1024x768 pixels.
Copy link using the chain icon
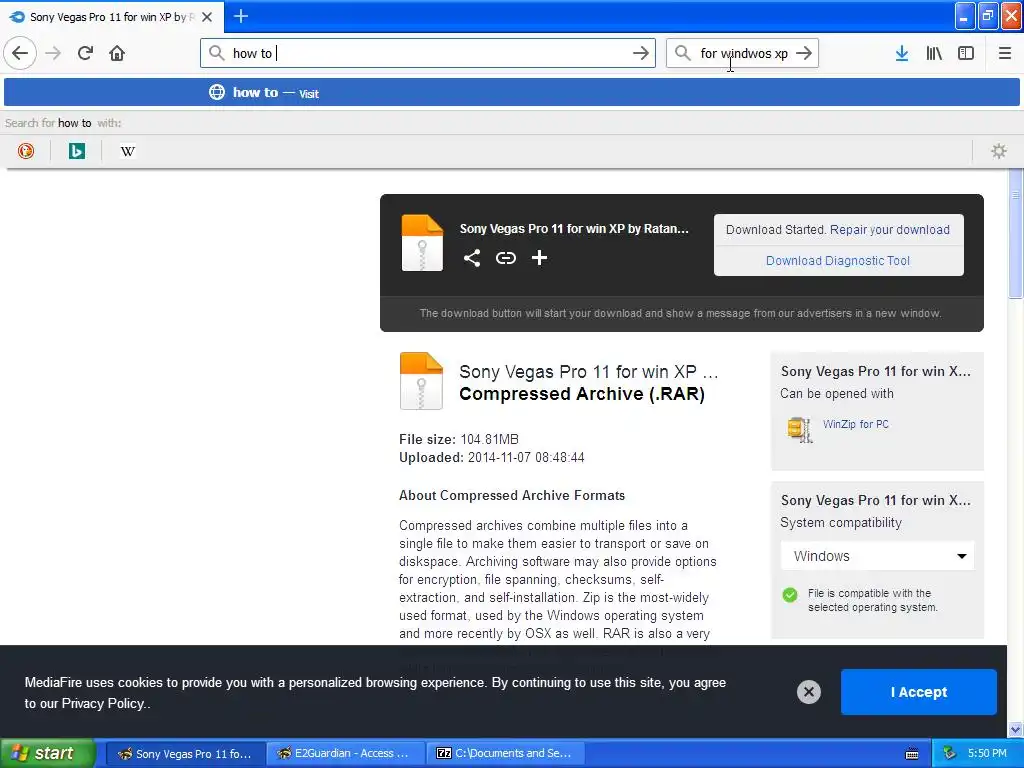pyautogui.click(x=505, y=258)
